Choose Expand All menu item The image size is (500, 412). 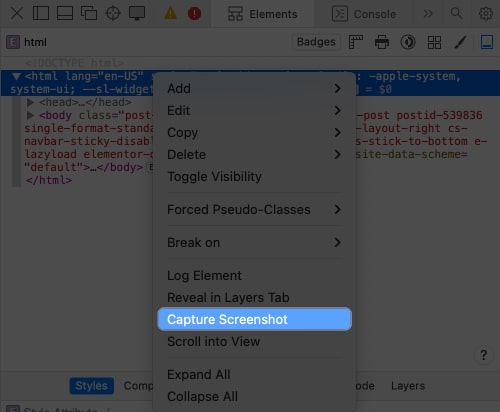pyautogui.click(x=254, y=374)
